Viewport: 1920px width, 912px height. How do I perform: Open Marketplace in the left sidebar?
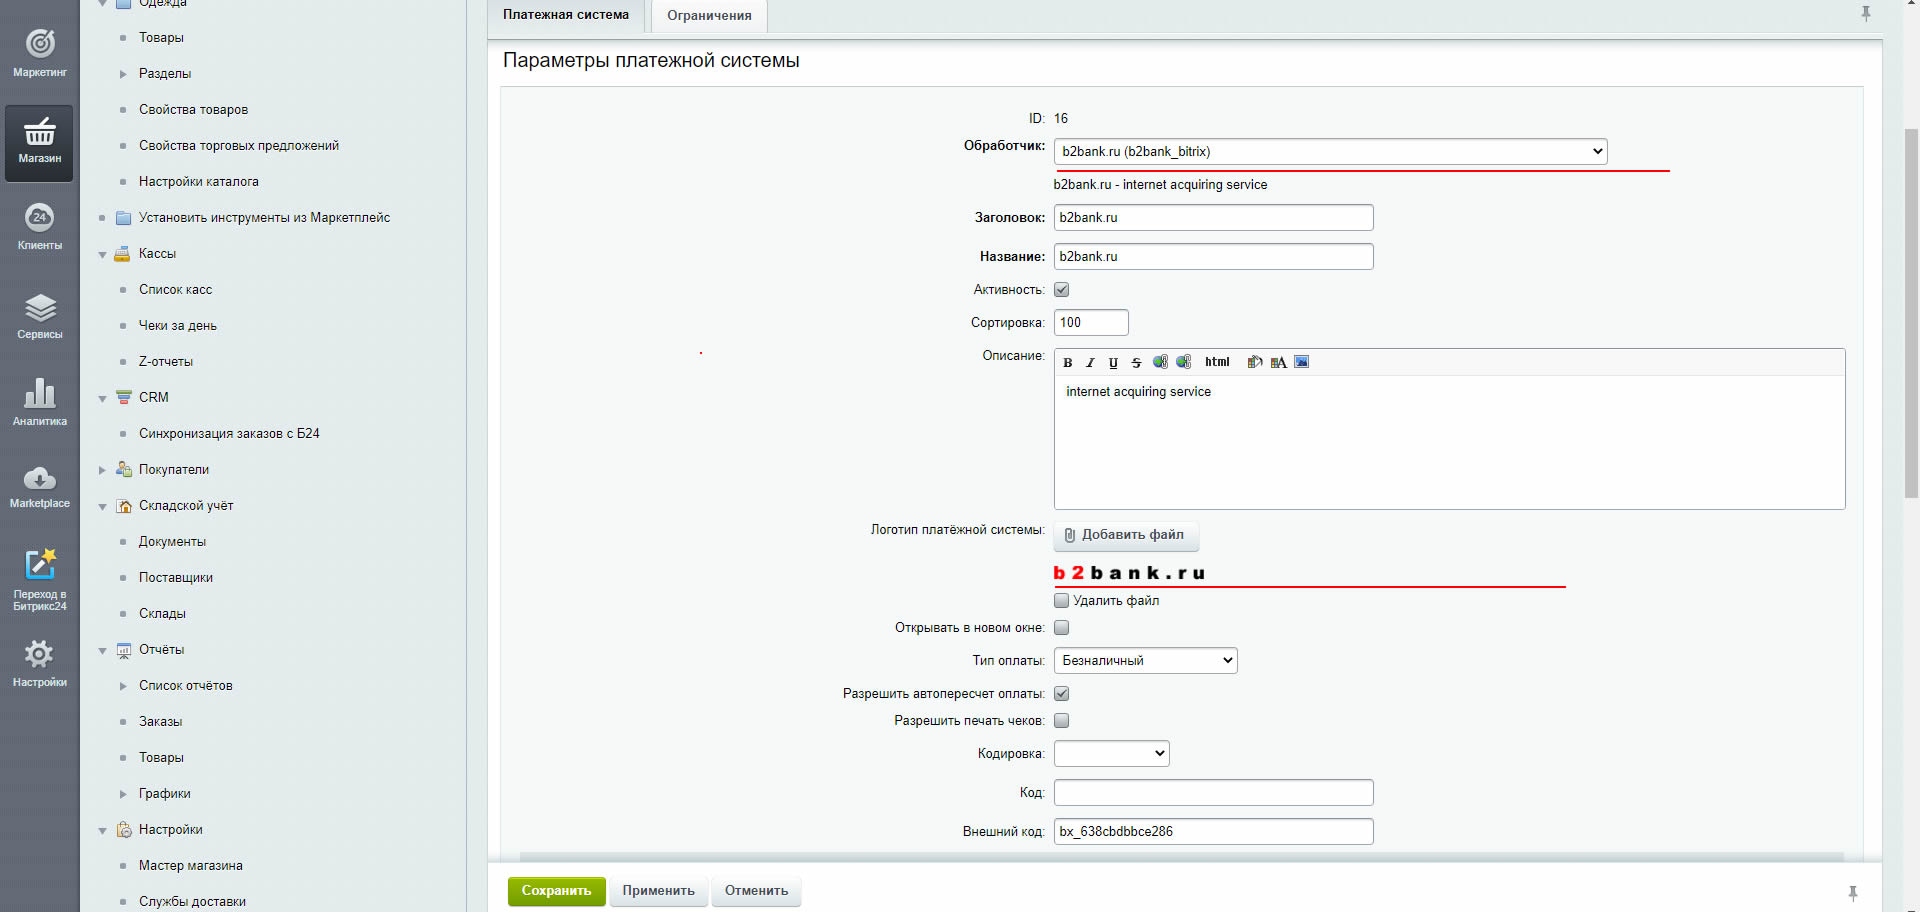[40, 487]
